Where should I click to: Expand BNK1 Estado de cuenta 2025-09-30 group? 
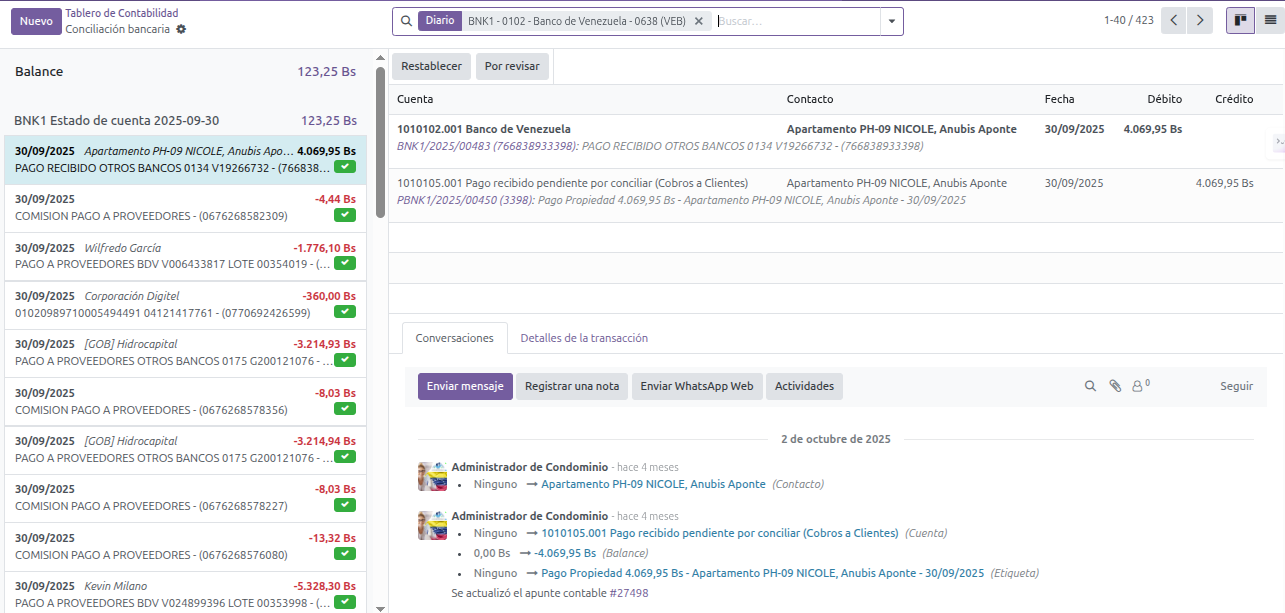point(116,120)
